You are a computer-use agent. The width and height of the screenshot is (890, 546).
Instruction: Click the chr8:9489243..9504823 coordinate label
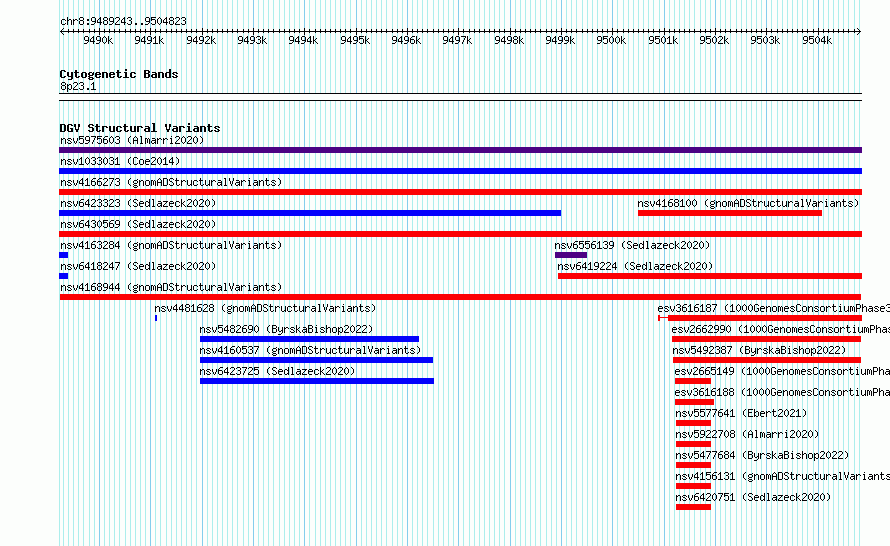123,21
